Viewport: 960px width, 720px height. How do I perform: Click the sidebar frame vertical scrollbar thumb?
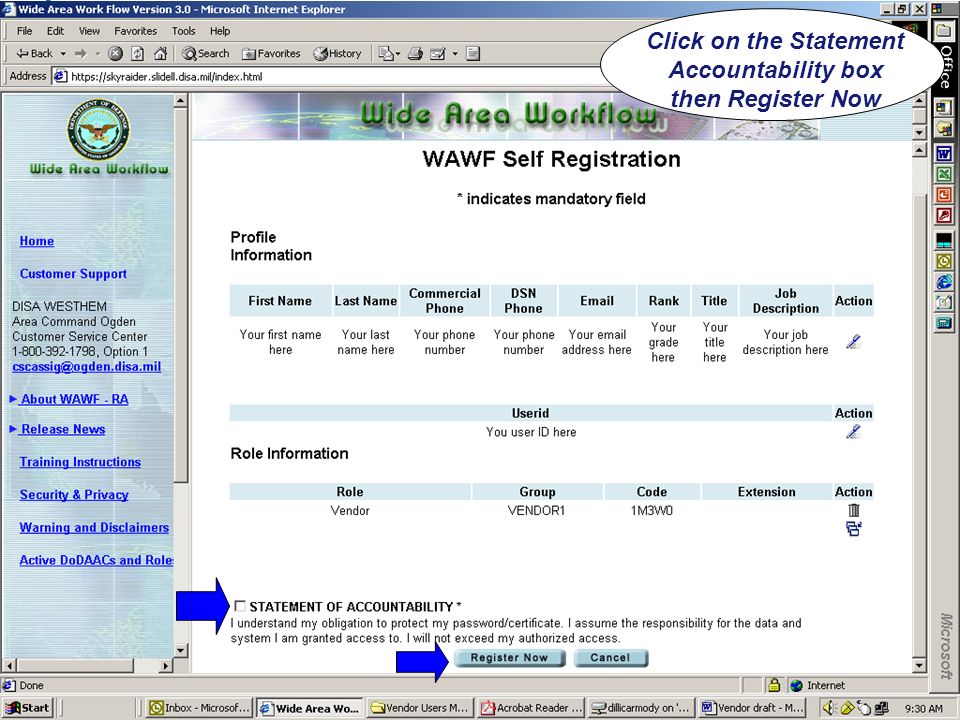click(x=181, y=296)
